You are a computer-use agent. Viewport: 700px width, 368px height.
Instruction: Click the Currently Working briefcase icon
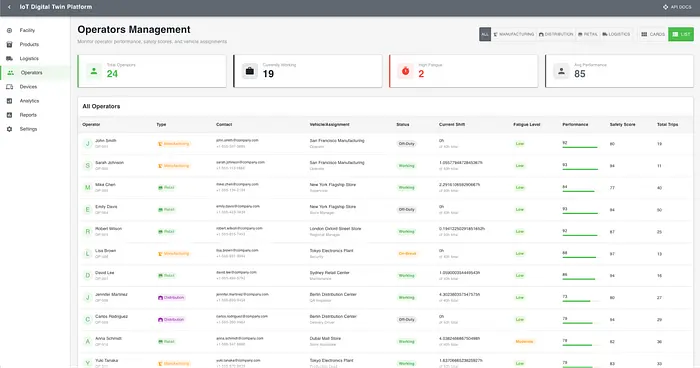250,71
